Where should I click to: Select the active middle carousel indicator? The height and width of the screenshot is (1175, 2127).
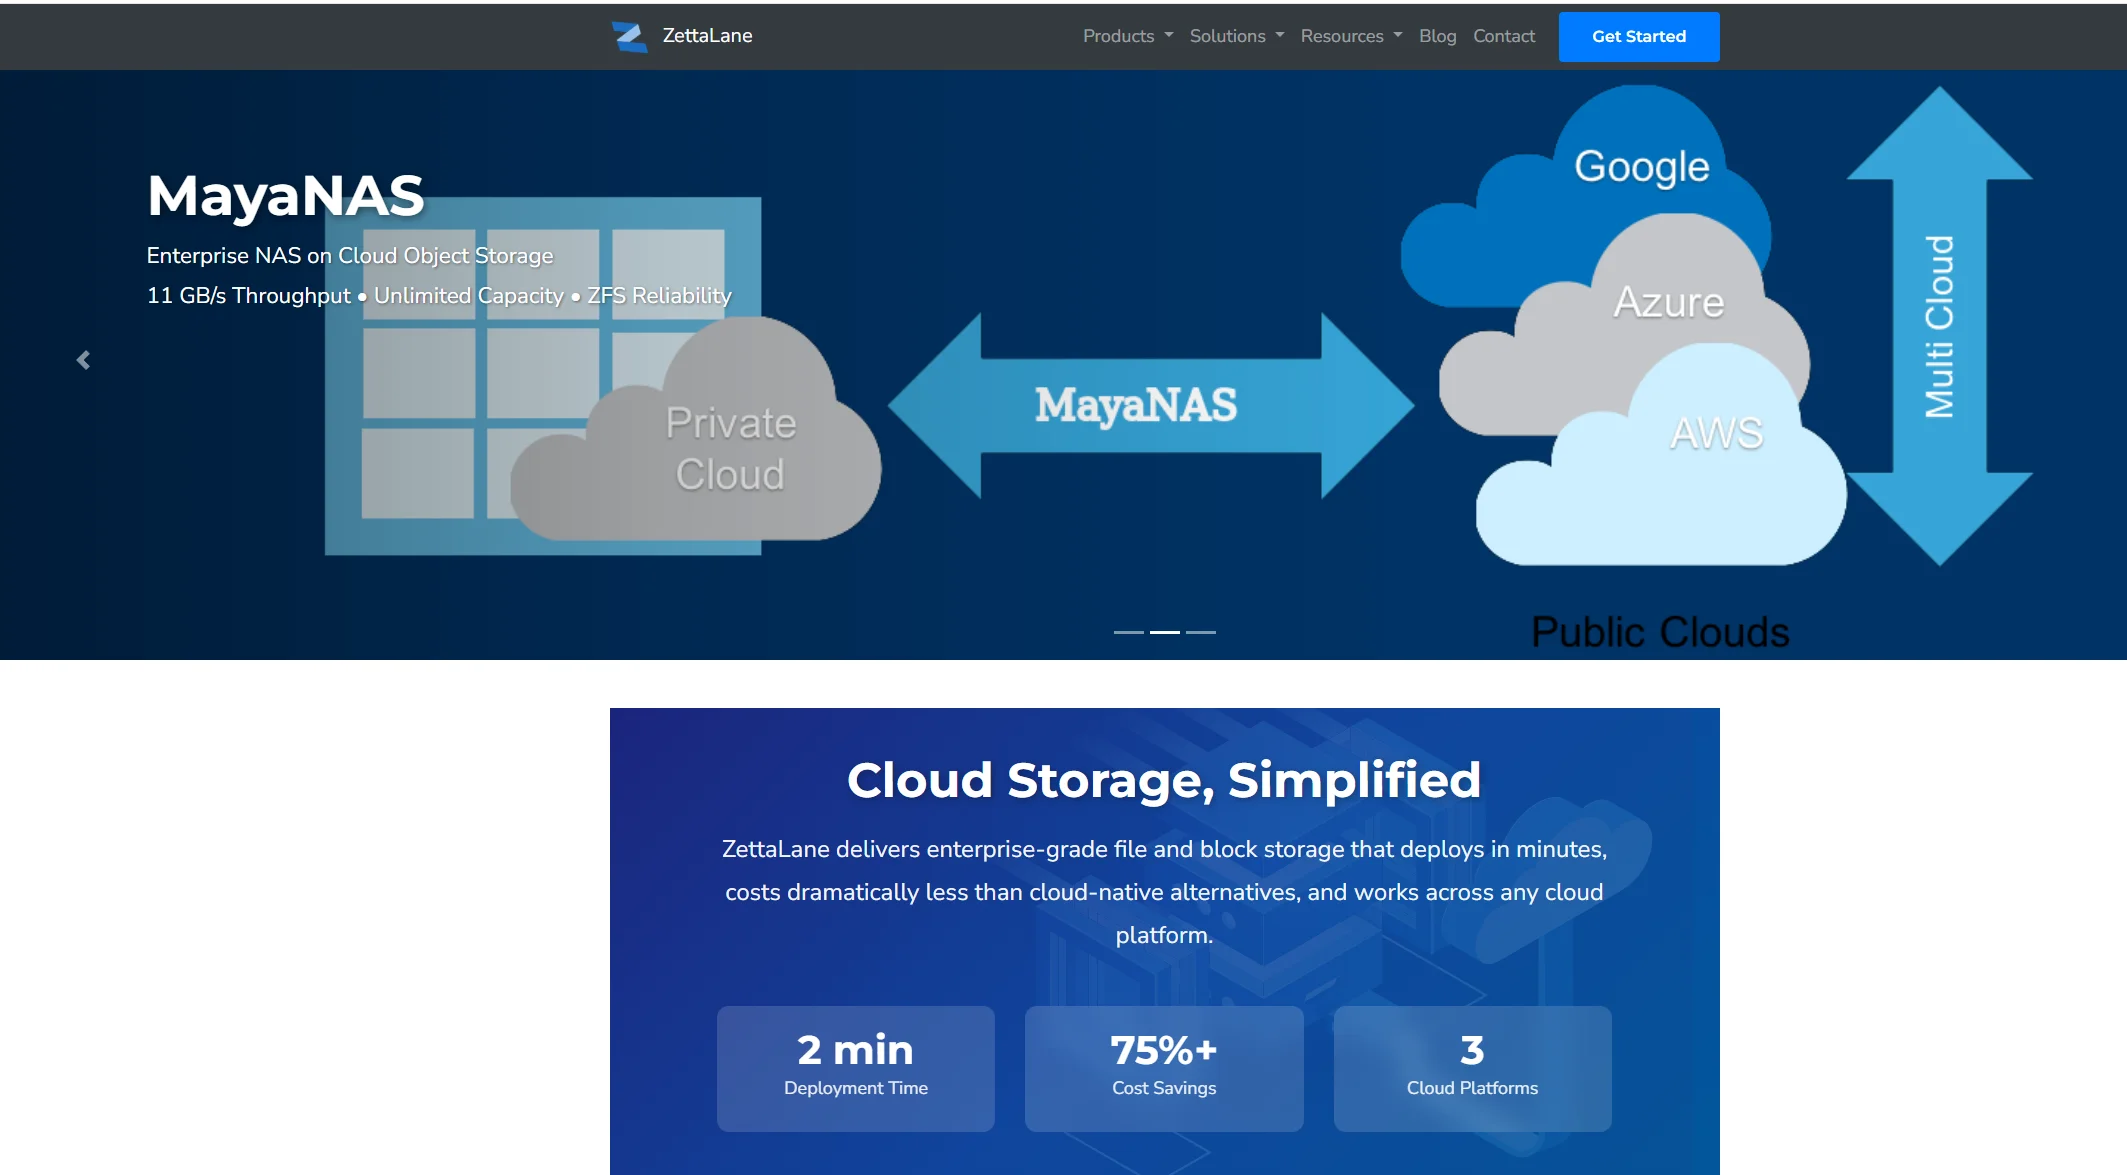(1164, 632)
